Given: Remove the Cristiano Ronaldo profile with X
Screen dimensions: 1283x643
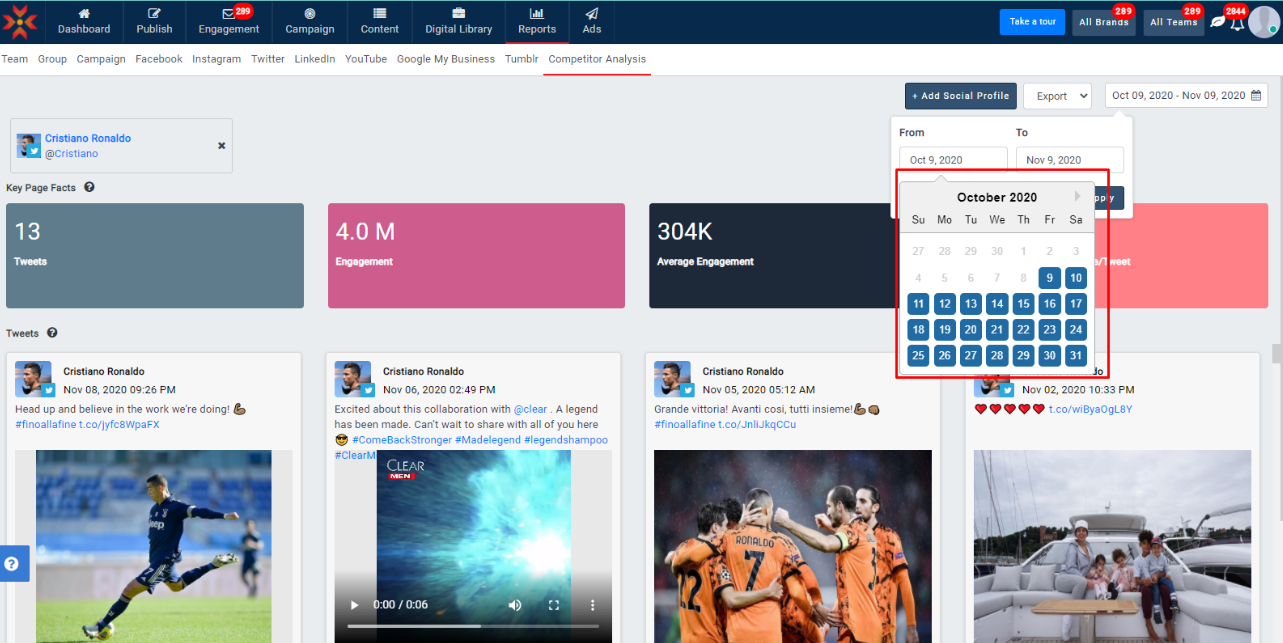Looking at the screenshot, I should click(221, 146).
